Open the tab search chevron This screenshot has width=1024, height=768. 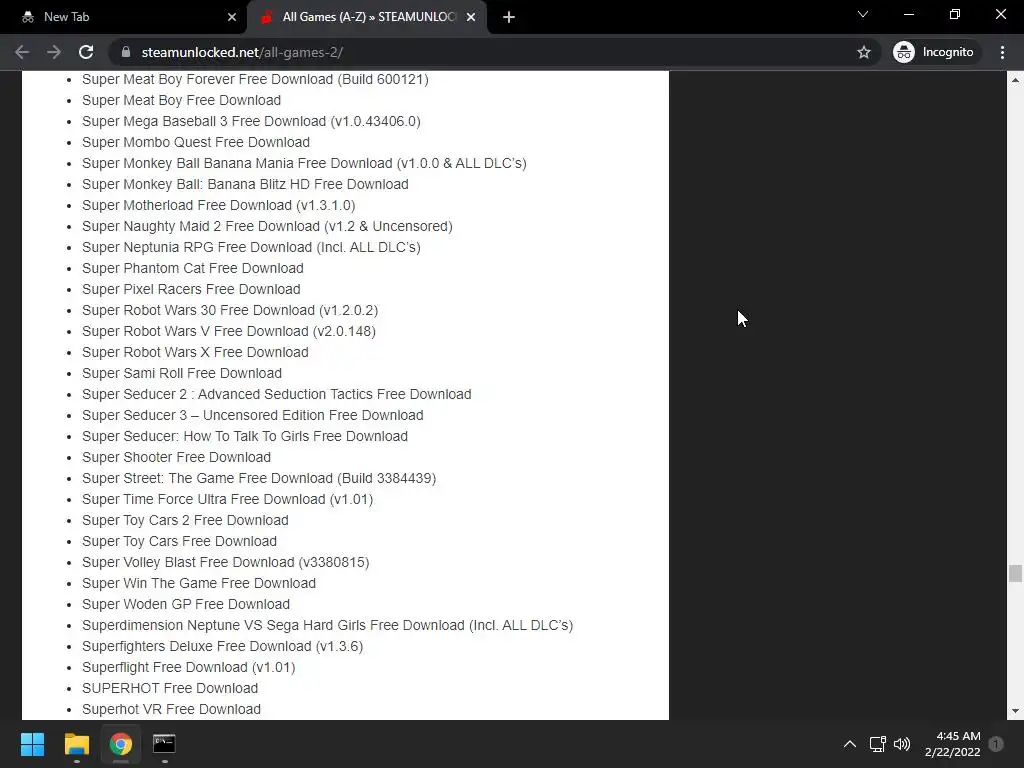coord(863,14)
